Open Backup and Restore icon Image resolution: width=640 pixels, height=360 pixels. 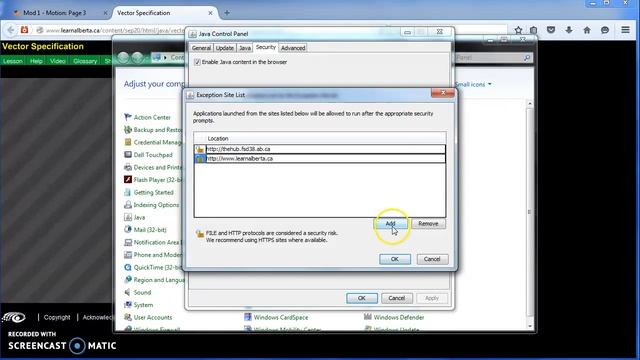[x=128, y=130]
